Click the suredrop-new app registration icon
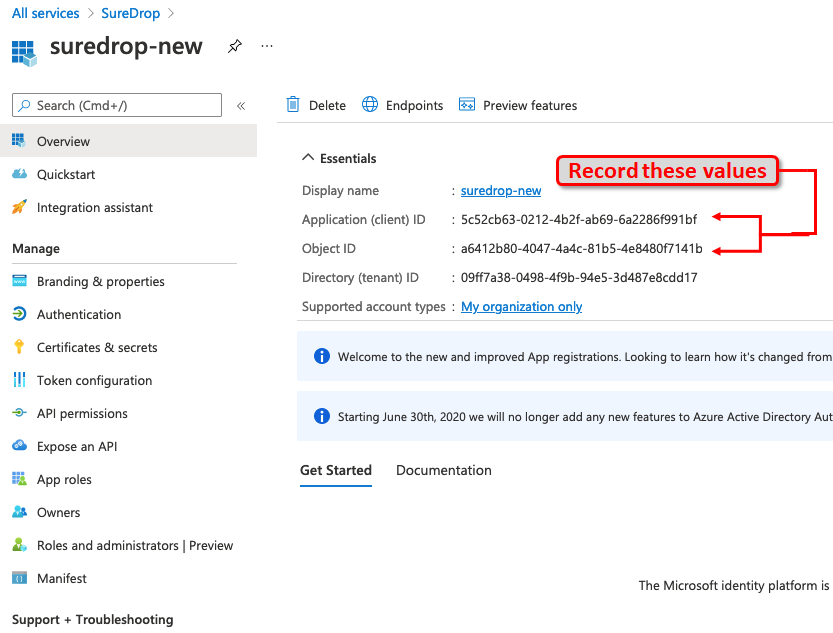833x633 pixels. (24, 53)
